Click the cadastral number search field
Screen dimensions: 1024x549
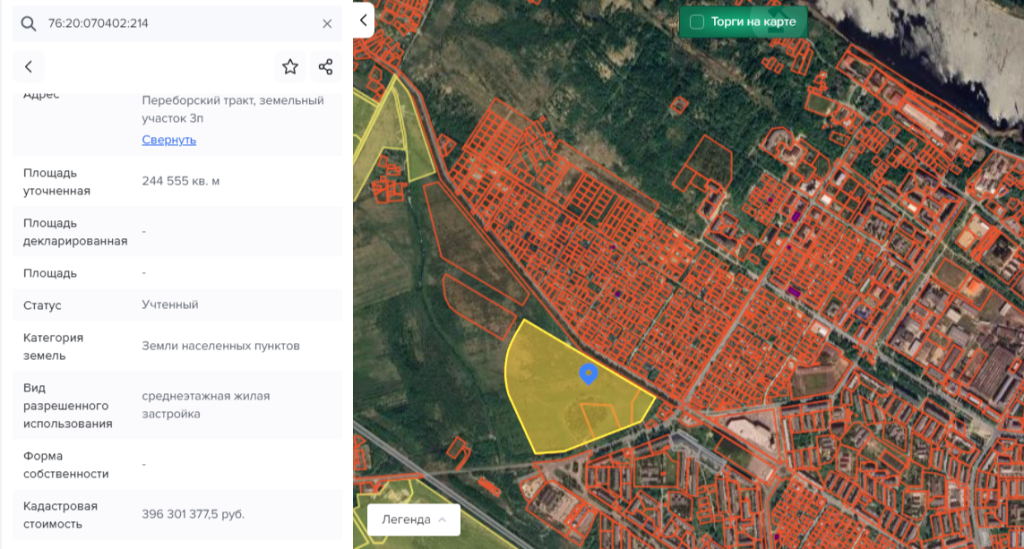[x=180, y=23]
